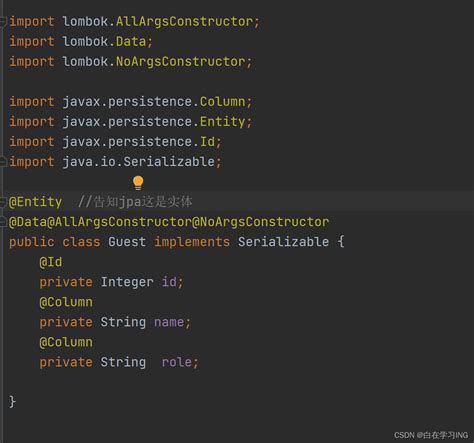Click the name field identifier
474x443 pixels.
pos(169,322)
